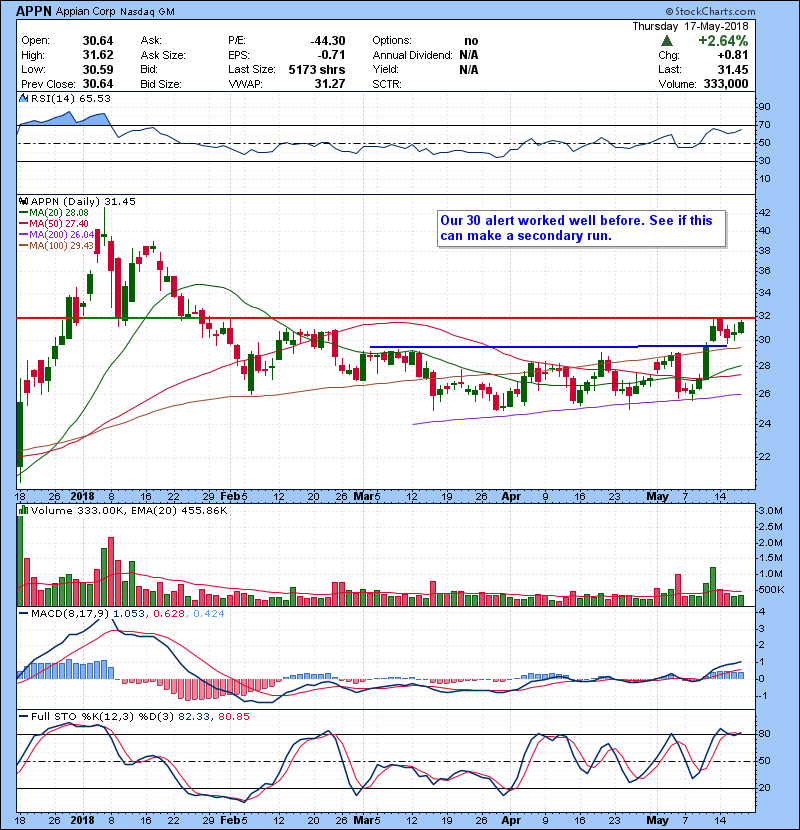This screenshot has height=830, width=800.
Task: Click the Chg value +0.81
Action: coord(733,55)
